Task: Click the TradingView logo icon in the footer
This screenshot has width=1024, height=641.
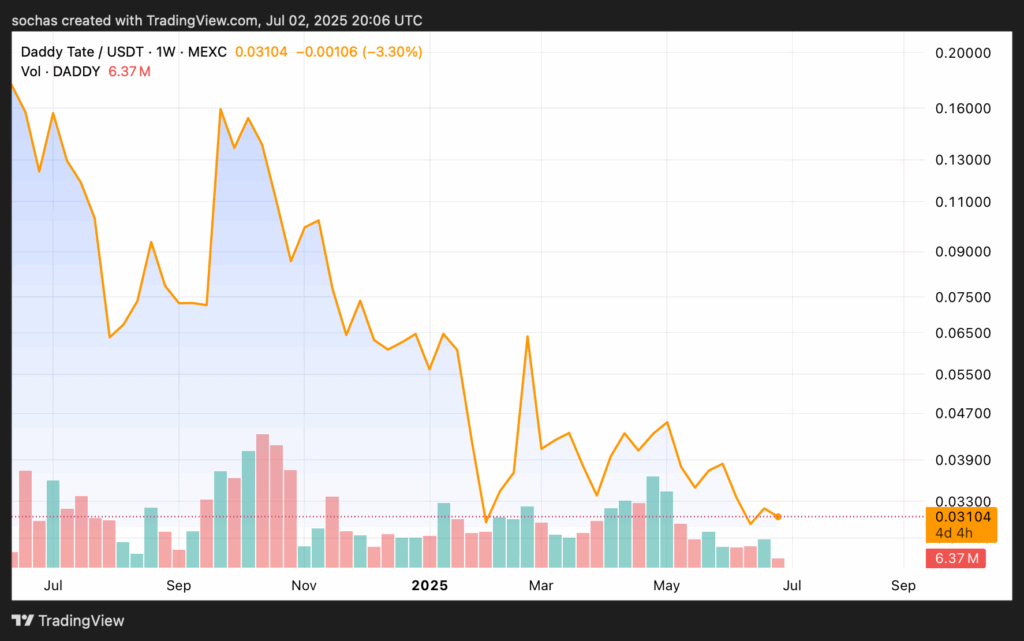Action: pyautogui.click(x=23, y=620)
